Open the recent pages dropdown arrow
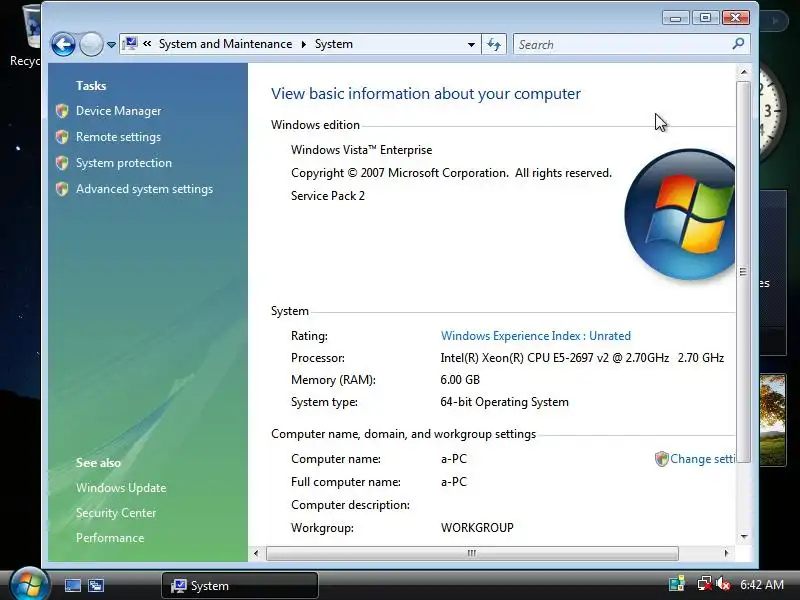This screenshot has height=600, width=800. point(111,45)
